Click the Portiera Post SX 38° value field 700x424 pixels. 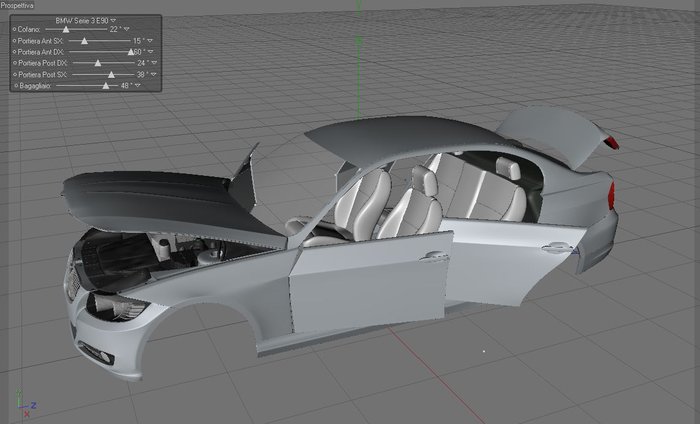(143, 75)
